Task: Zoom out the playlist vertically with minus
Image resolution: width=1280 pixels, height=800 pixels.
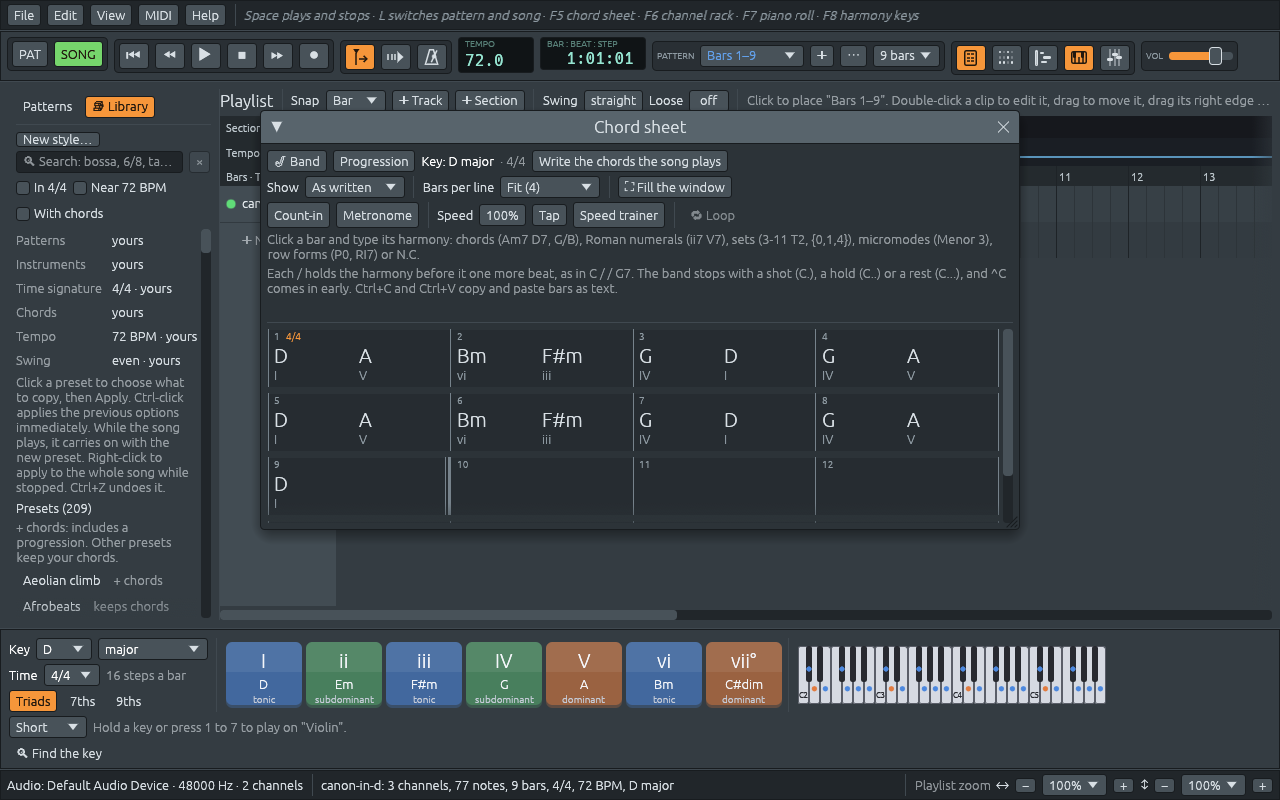Action: pos(1164,786)
